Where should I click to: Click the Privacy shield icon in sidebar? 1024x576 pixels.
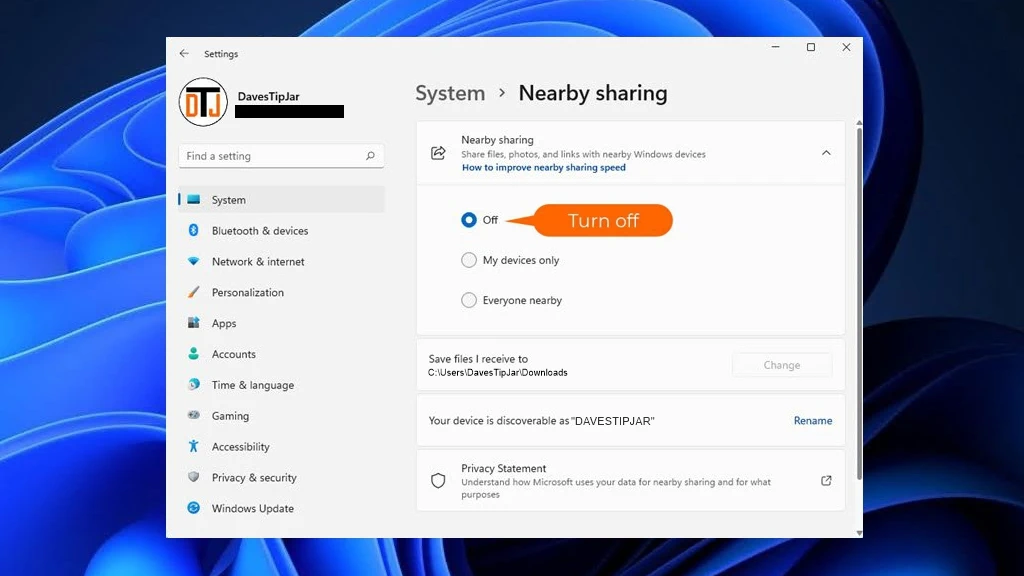193,477
